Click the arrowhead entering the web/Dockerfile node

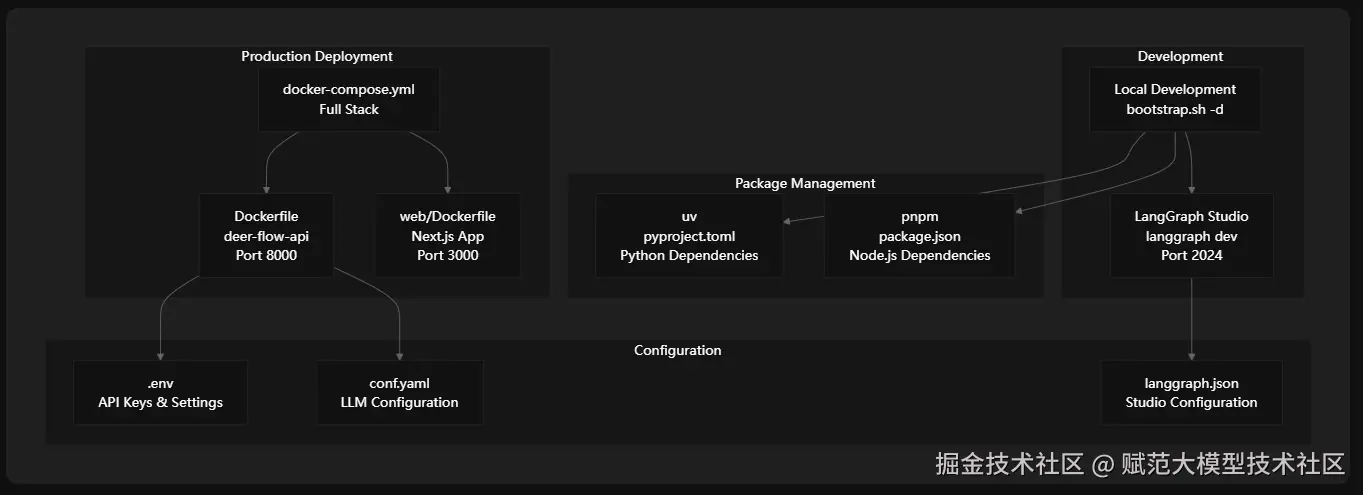pos(447,189)
